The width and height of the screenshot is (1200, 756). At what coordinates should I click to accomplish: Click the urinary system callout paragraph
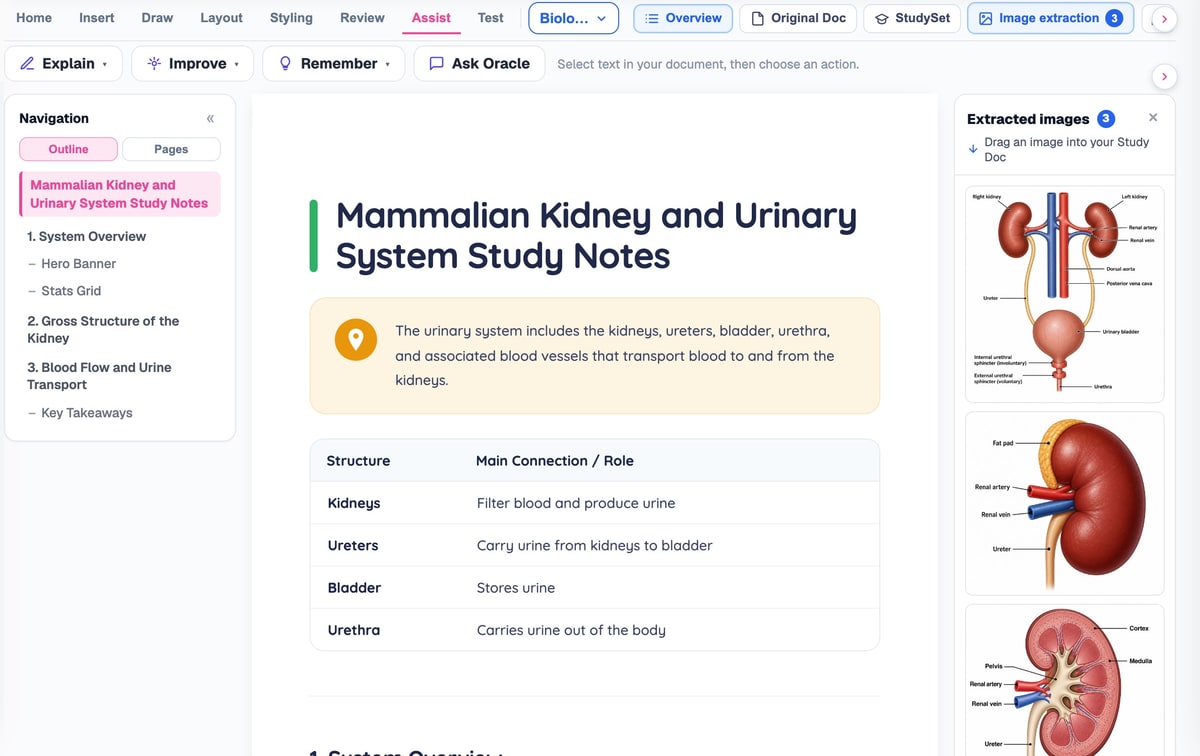(x=615, y=356)
